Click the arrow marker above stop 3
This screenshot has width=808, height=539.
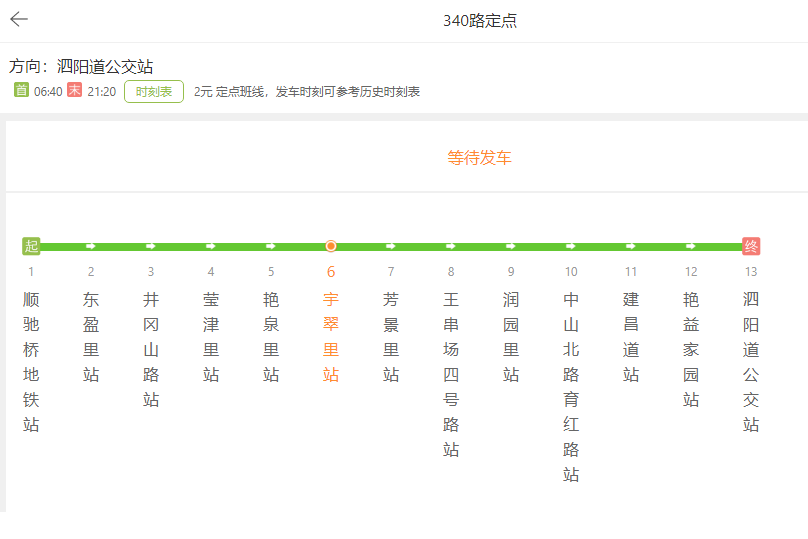(151, 246)
